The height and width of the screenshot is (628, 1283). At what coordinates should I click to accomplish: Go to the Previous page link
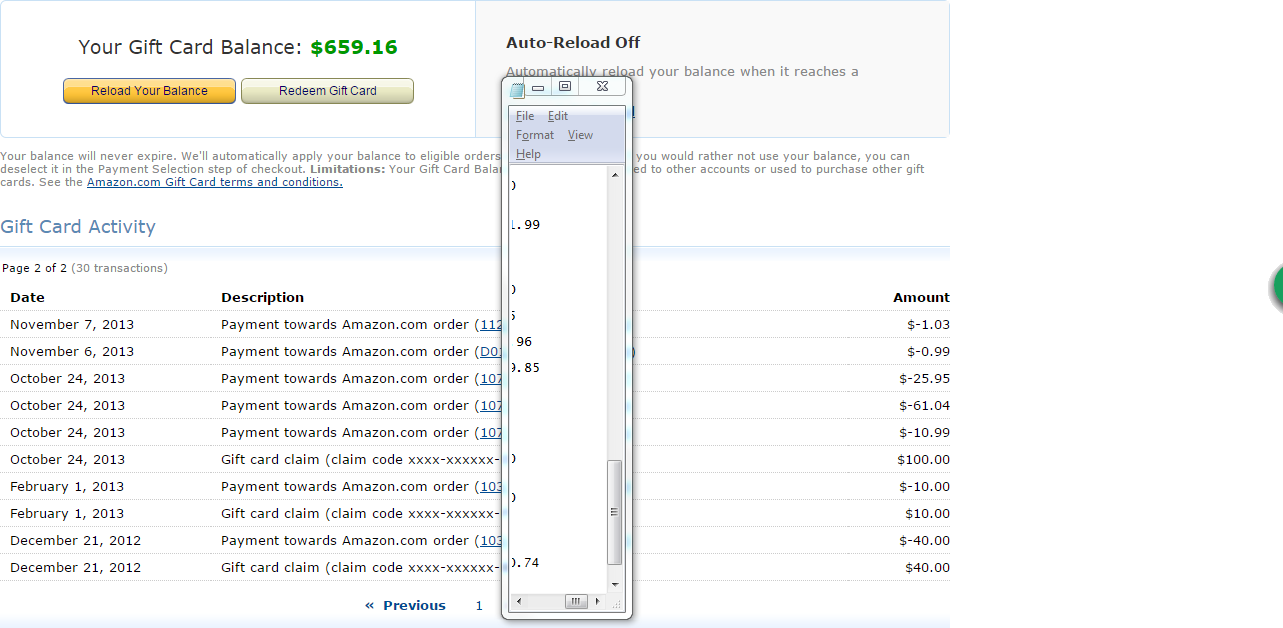[405, 605]
